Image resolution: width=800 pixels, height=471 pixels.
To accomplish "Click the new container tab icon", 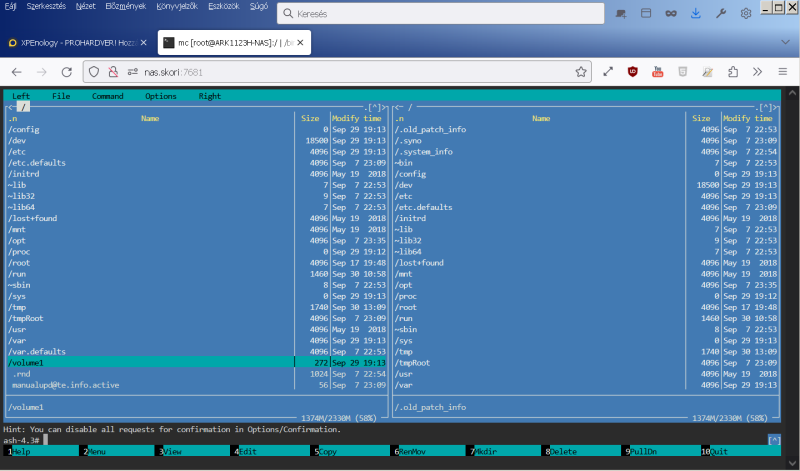I will (620, 14).
